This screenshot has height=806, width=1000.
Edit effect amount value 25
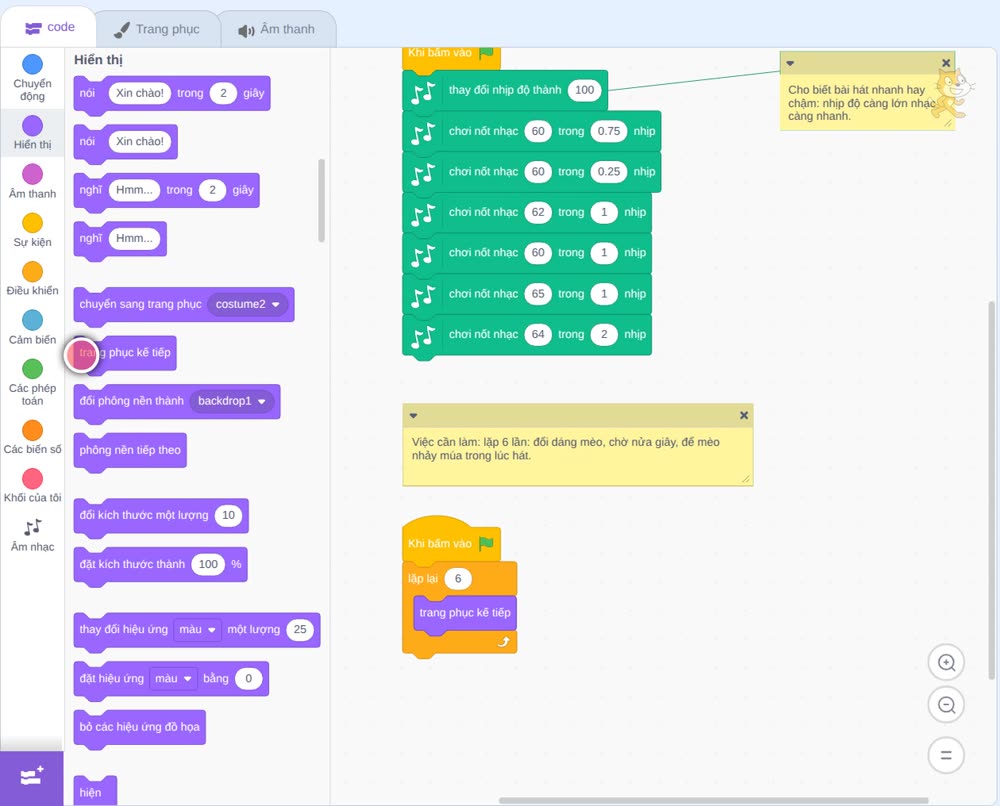coord(300,629)
